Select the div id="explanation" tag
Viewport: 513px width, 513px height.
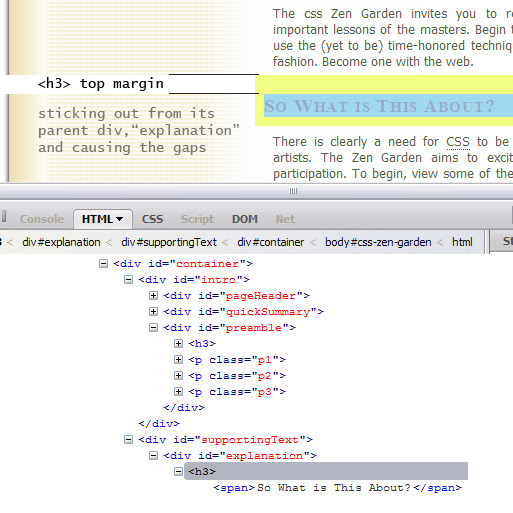240,456
